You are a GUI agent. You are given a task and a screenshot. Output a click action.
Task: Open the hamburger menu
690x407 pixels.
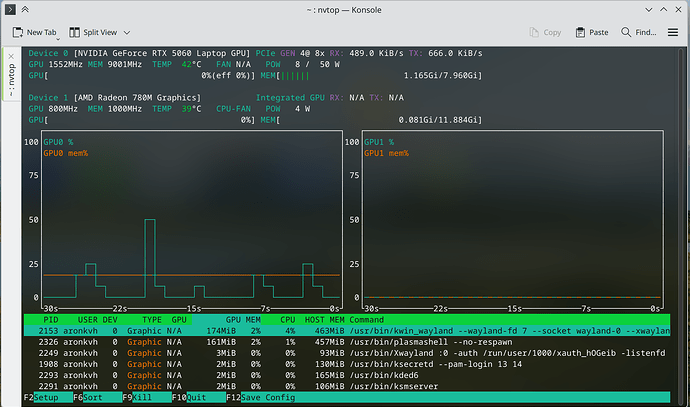tap(673, 32)
